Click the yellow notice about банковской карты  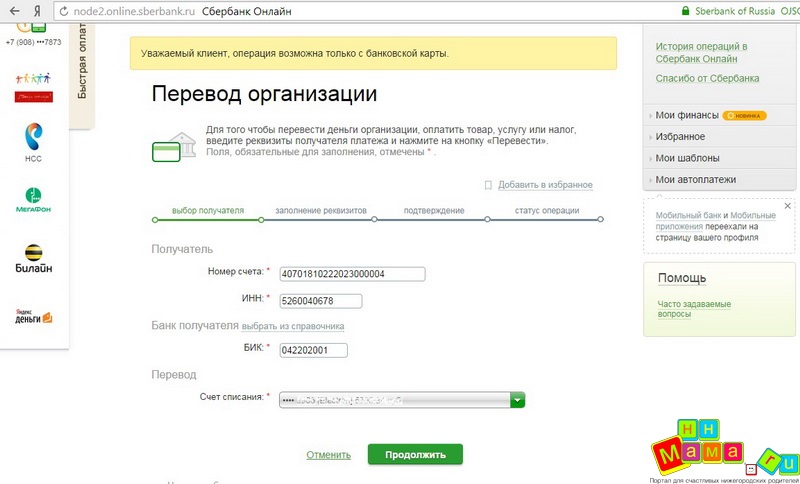pos(373,53)
